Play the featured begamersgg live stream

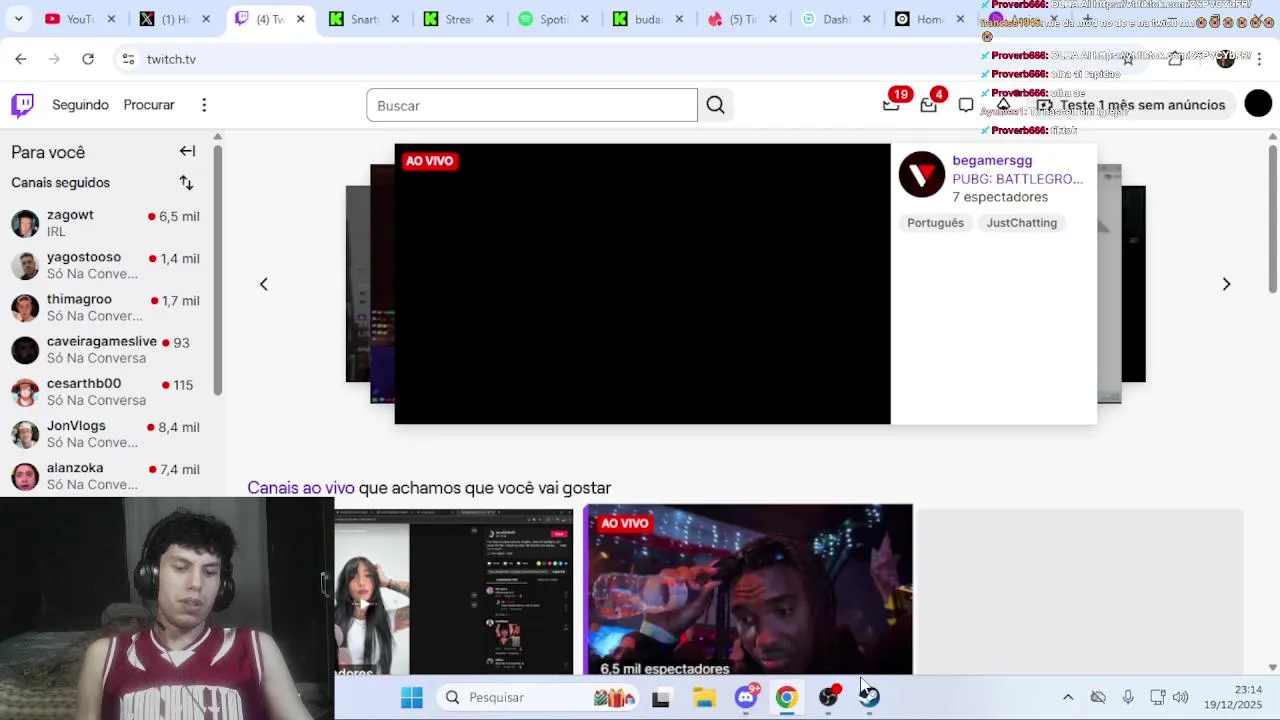pyautogui.click(x=642, y=284)
